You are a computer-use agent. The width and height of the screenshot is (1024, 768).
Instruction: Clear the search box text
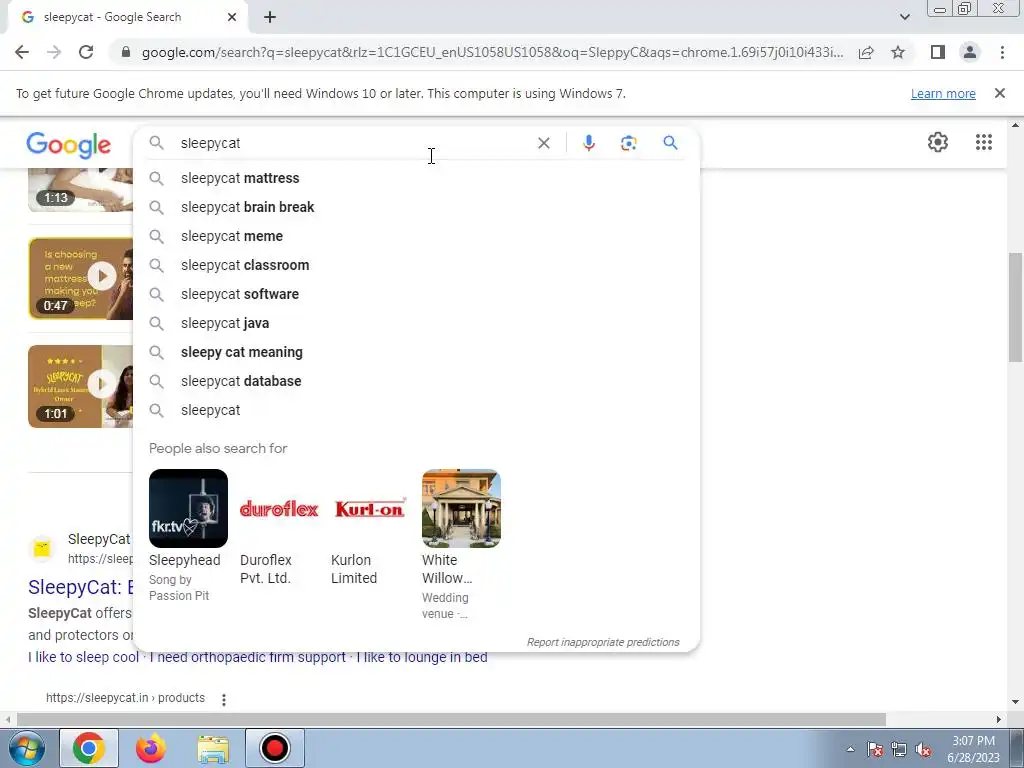[x=543, y=143]
